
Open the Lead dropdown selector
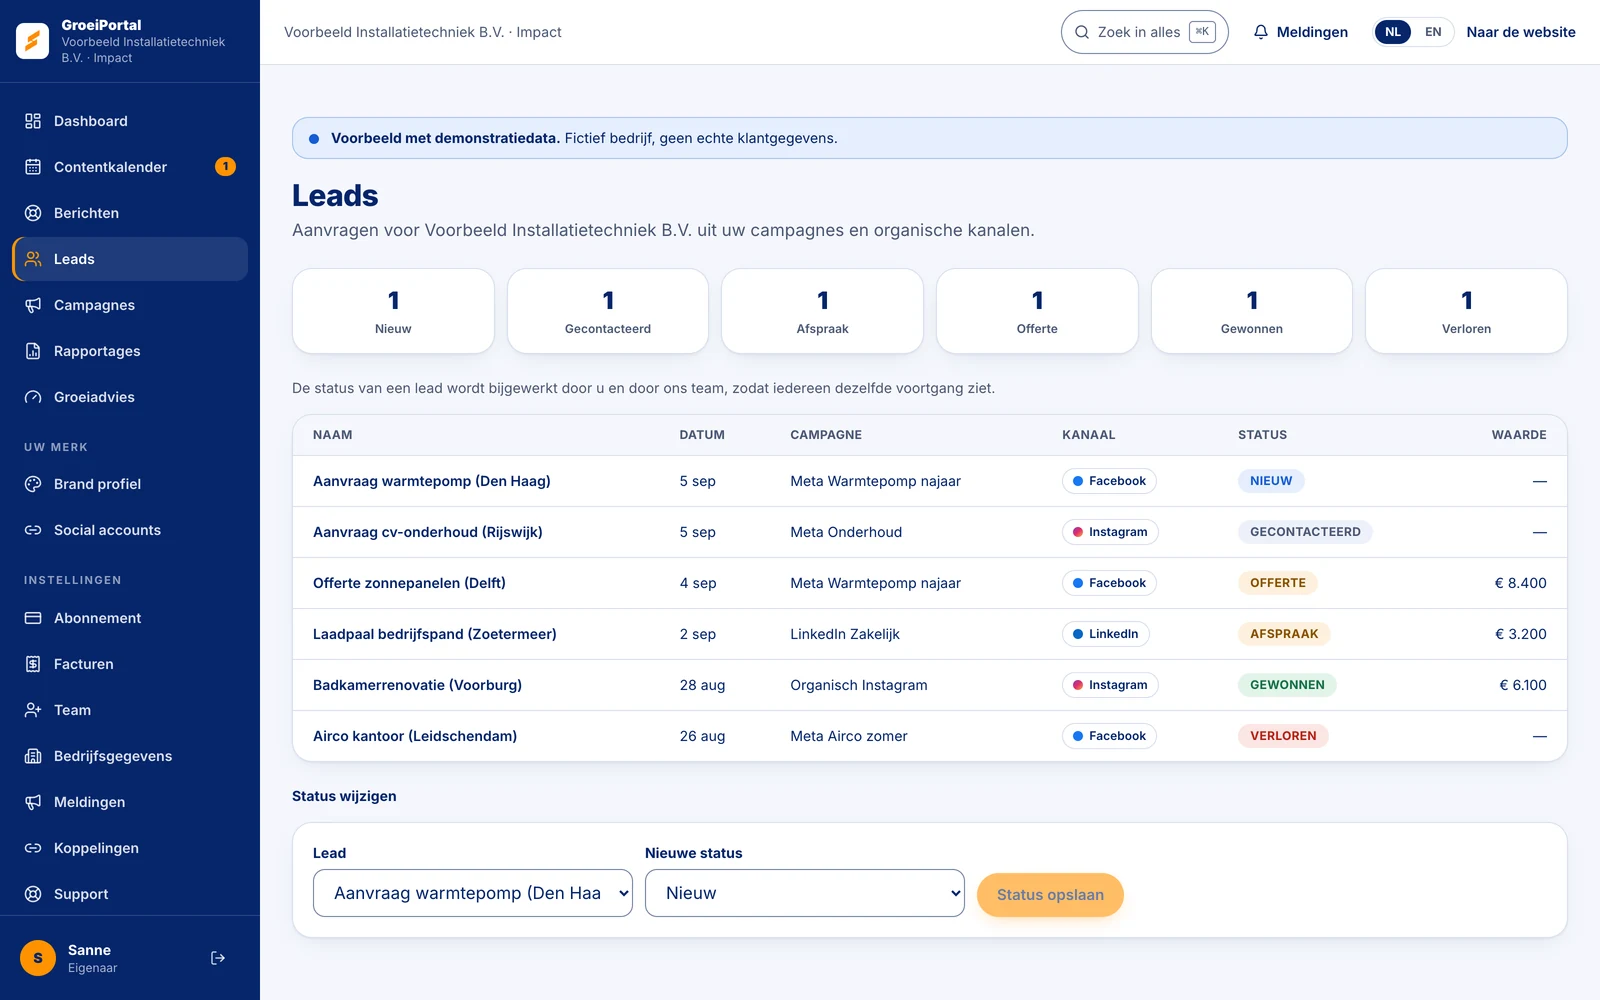[x=473, y=893]
